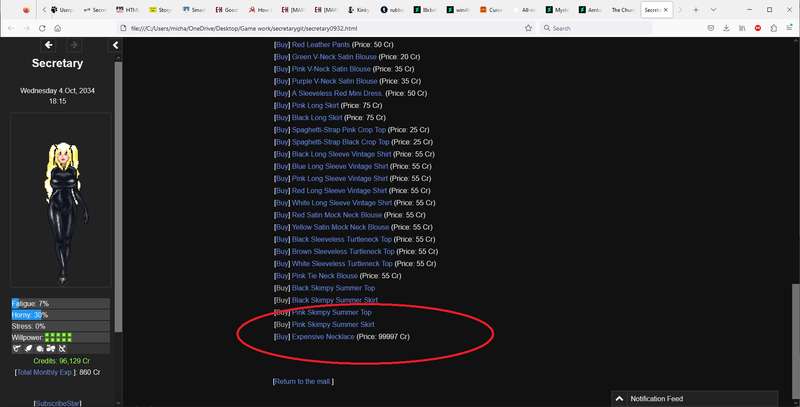Open Blue Long Sleeve Vintage Shirt link
Image resolution: width=800 pixels, height=407 pixels.
[x=340, y=166]
